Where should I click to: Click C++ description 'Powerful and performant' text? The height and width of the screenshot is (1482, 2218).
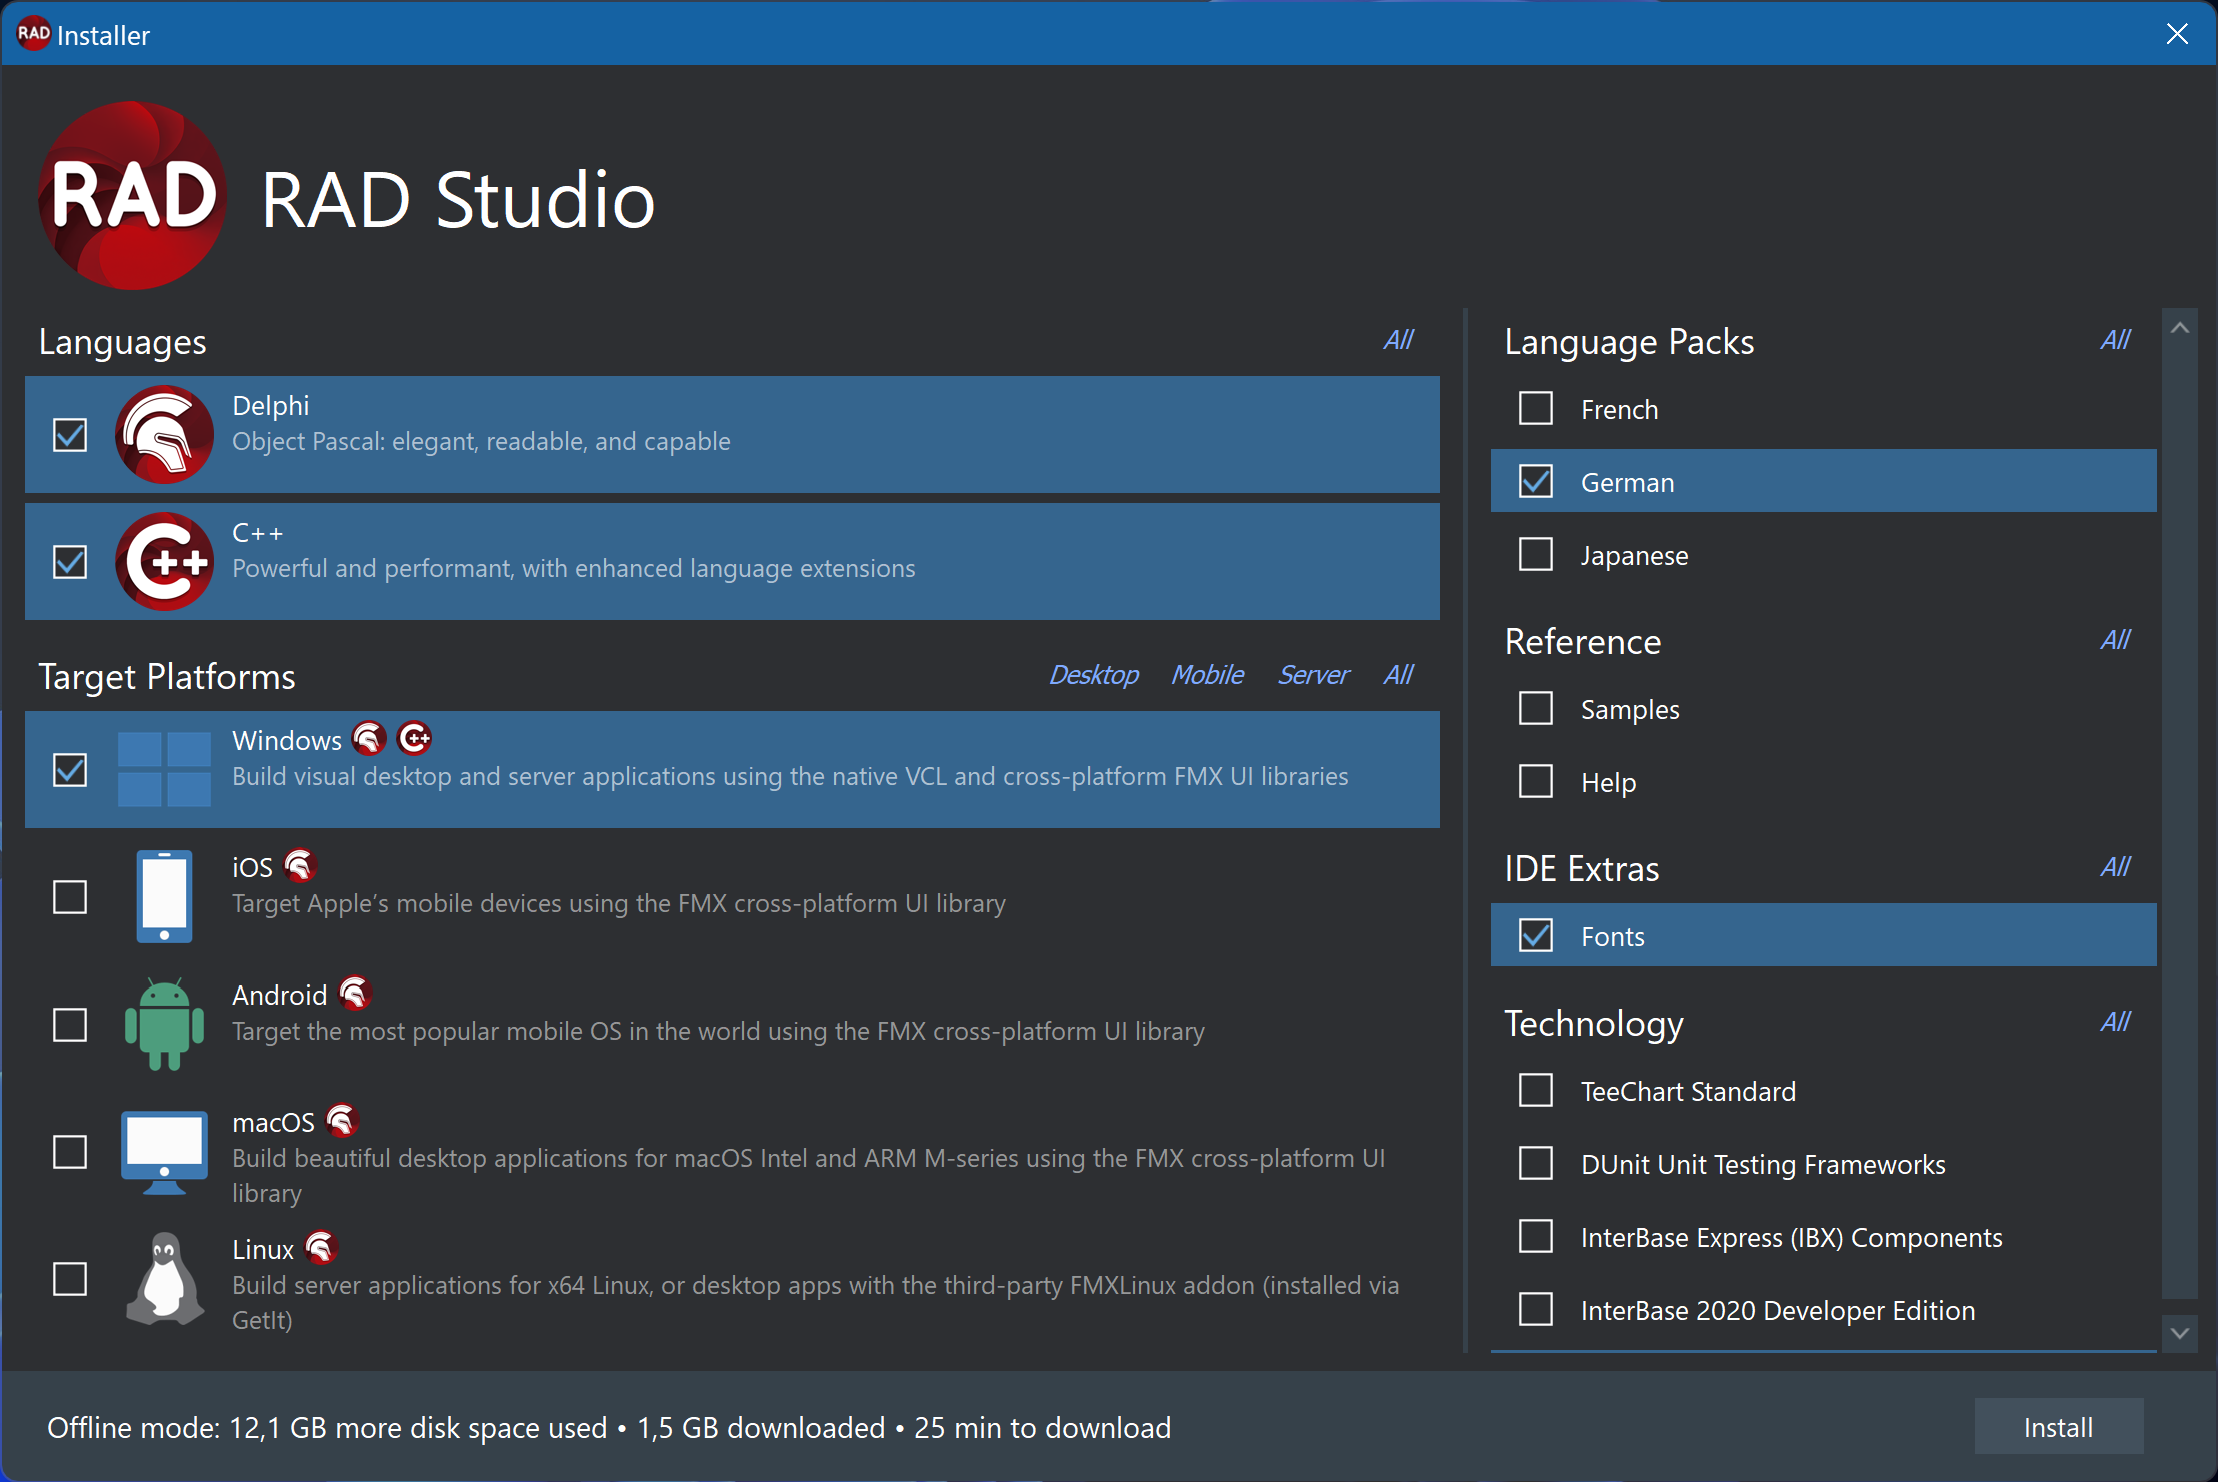pyautogui.click(x=573, y=568)
